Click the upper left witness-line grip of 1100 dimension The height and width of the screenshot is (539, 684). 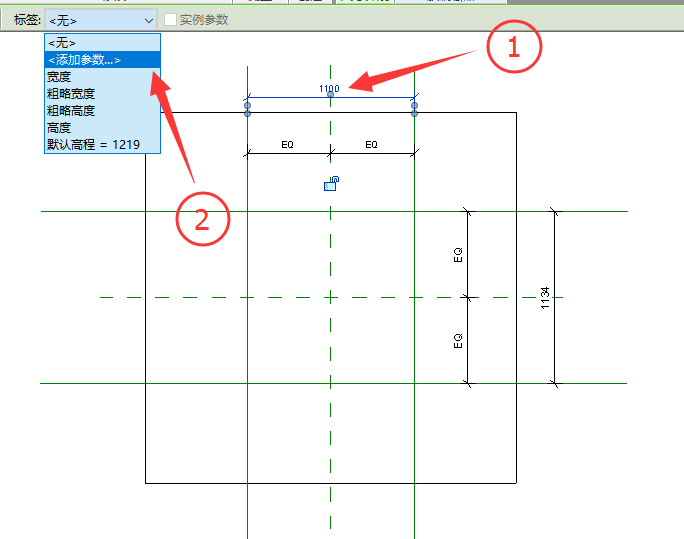(247, 106)
